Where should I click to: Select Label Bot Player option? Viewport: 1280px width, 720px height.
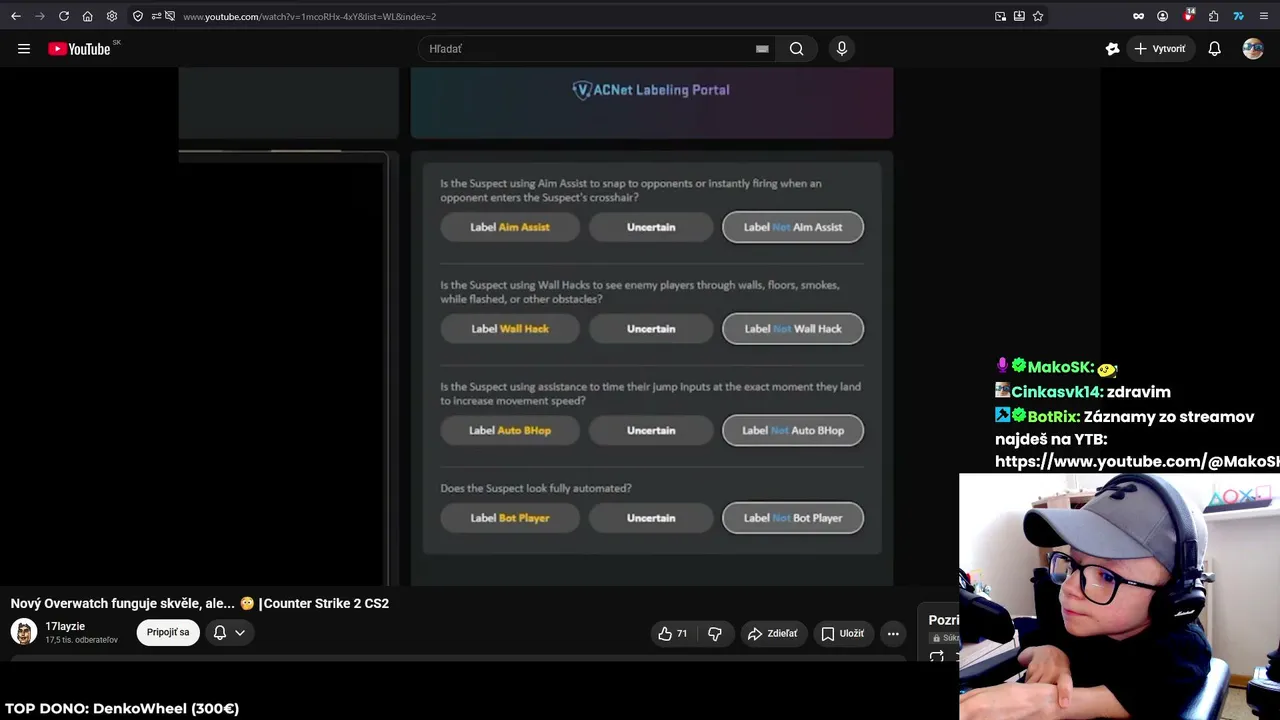510,518
